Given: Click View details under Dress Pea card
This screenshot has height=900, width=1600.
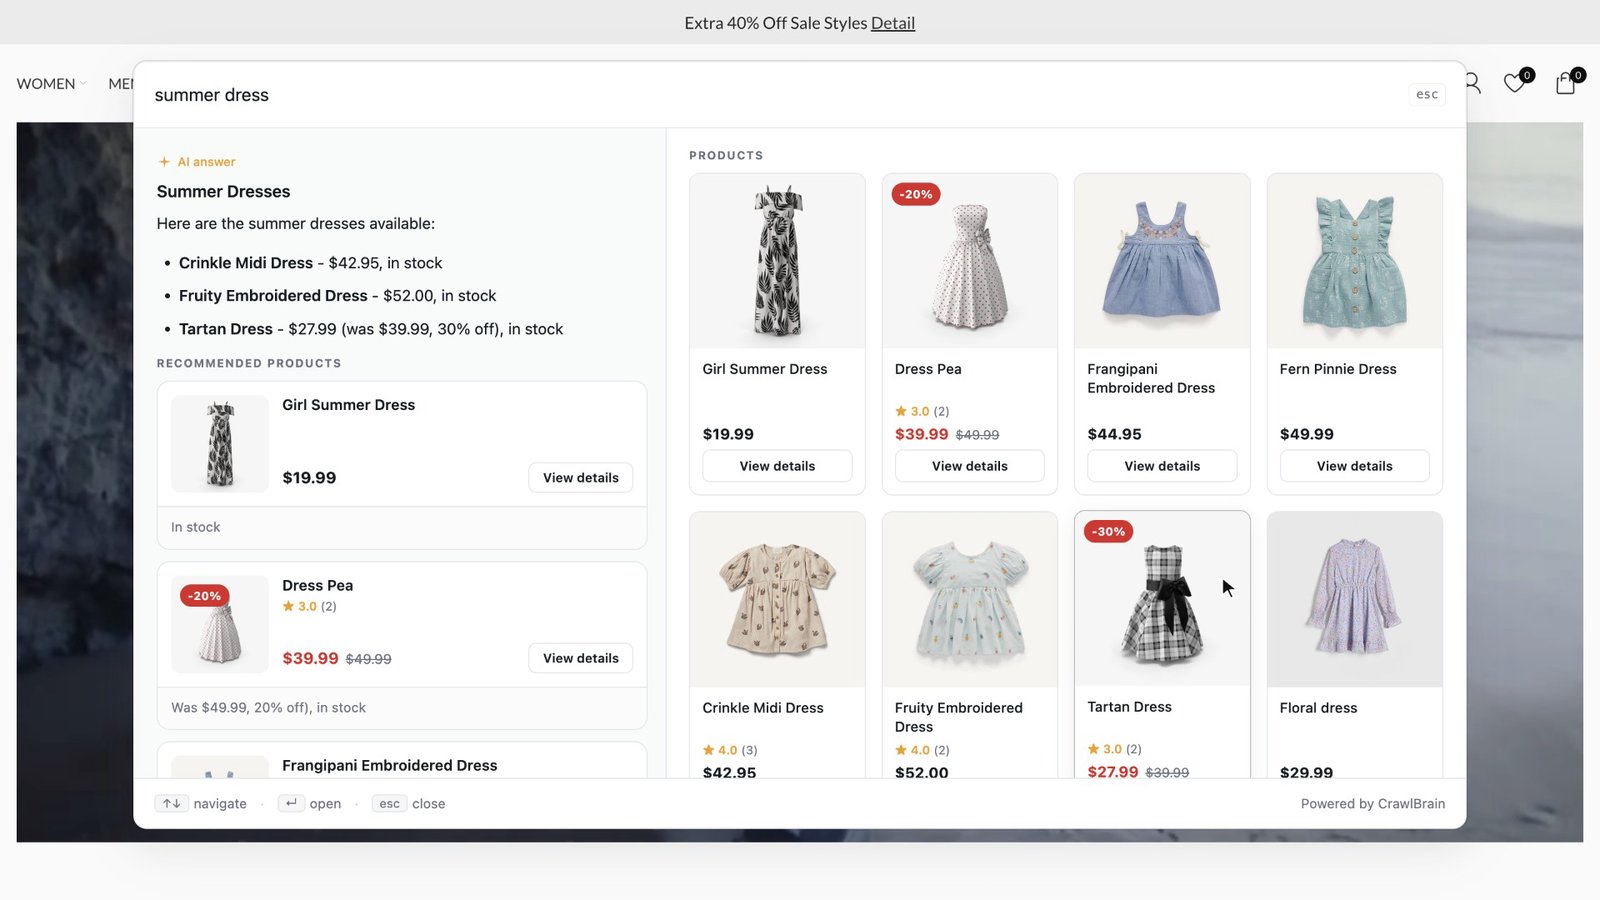Looking at the screenshot, I should click(970, 466).
